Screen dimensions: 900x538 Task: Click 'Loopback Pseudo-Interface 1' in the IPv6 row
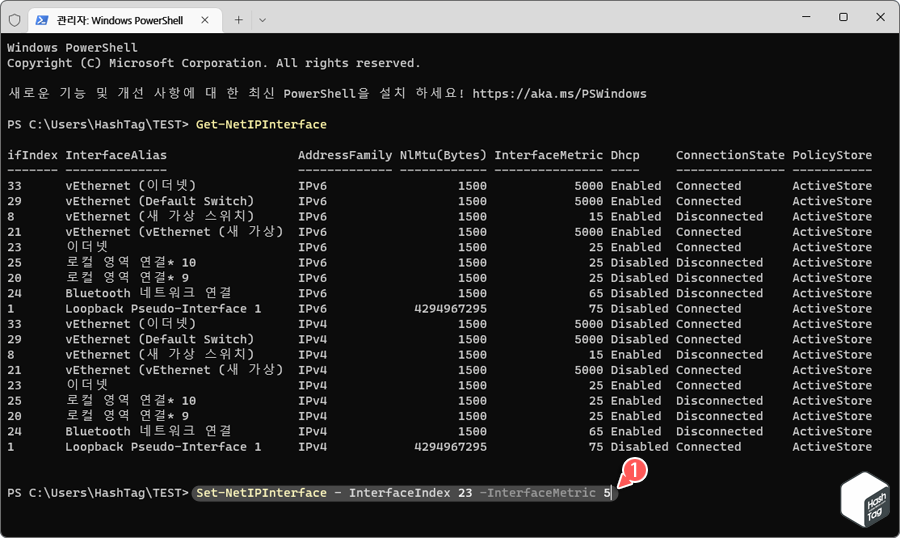(163, 308)
